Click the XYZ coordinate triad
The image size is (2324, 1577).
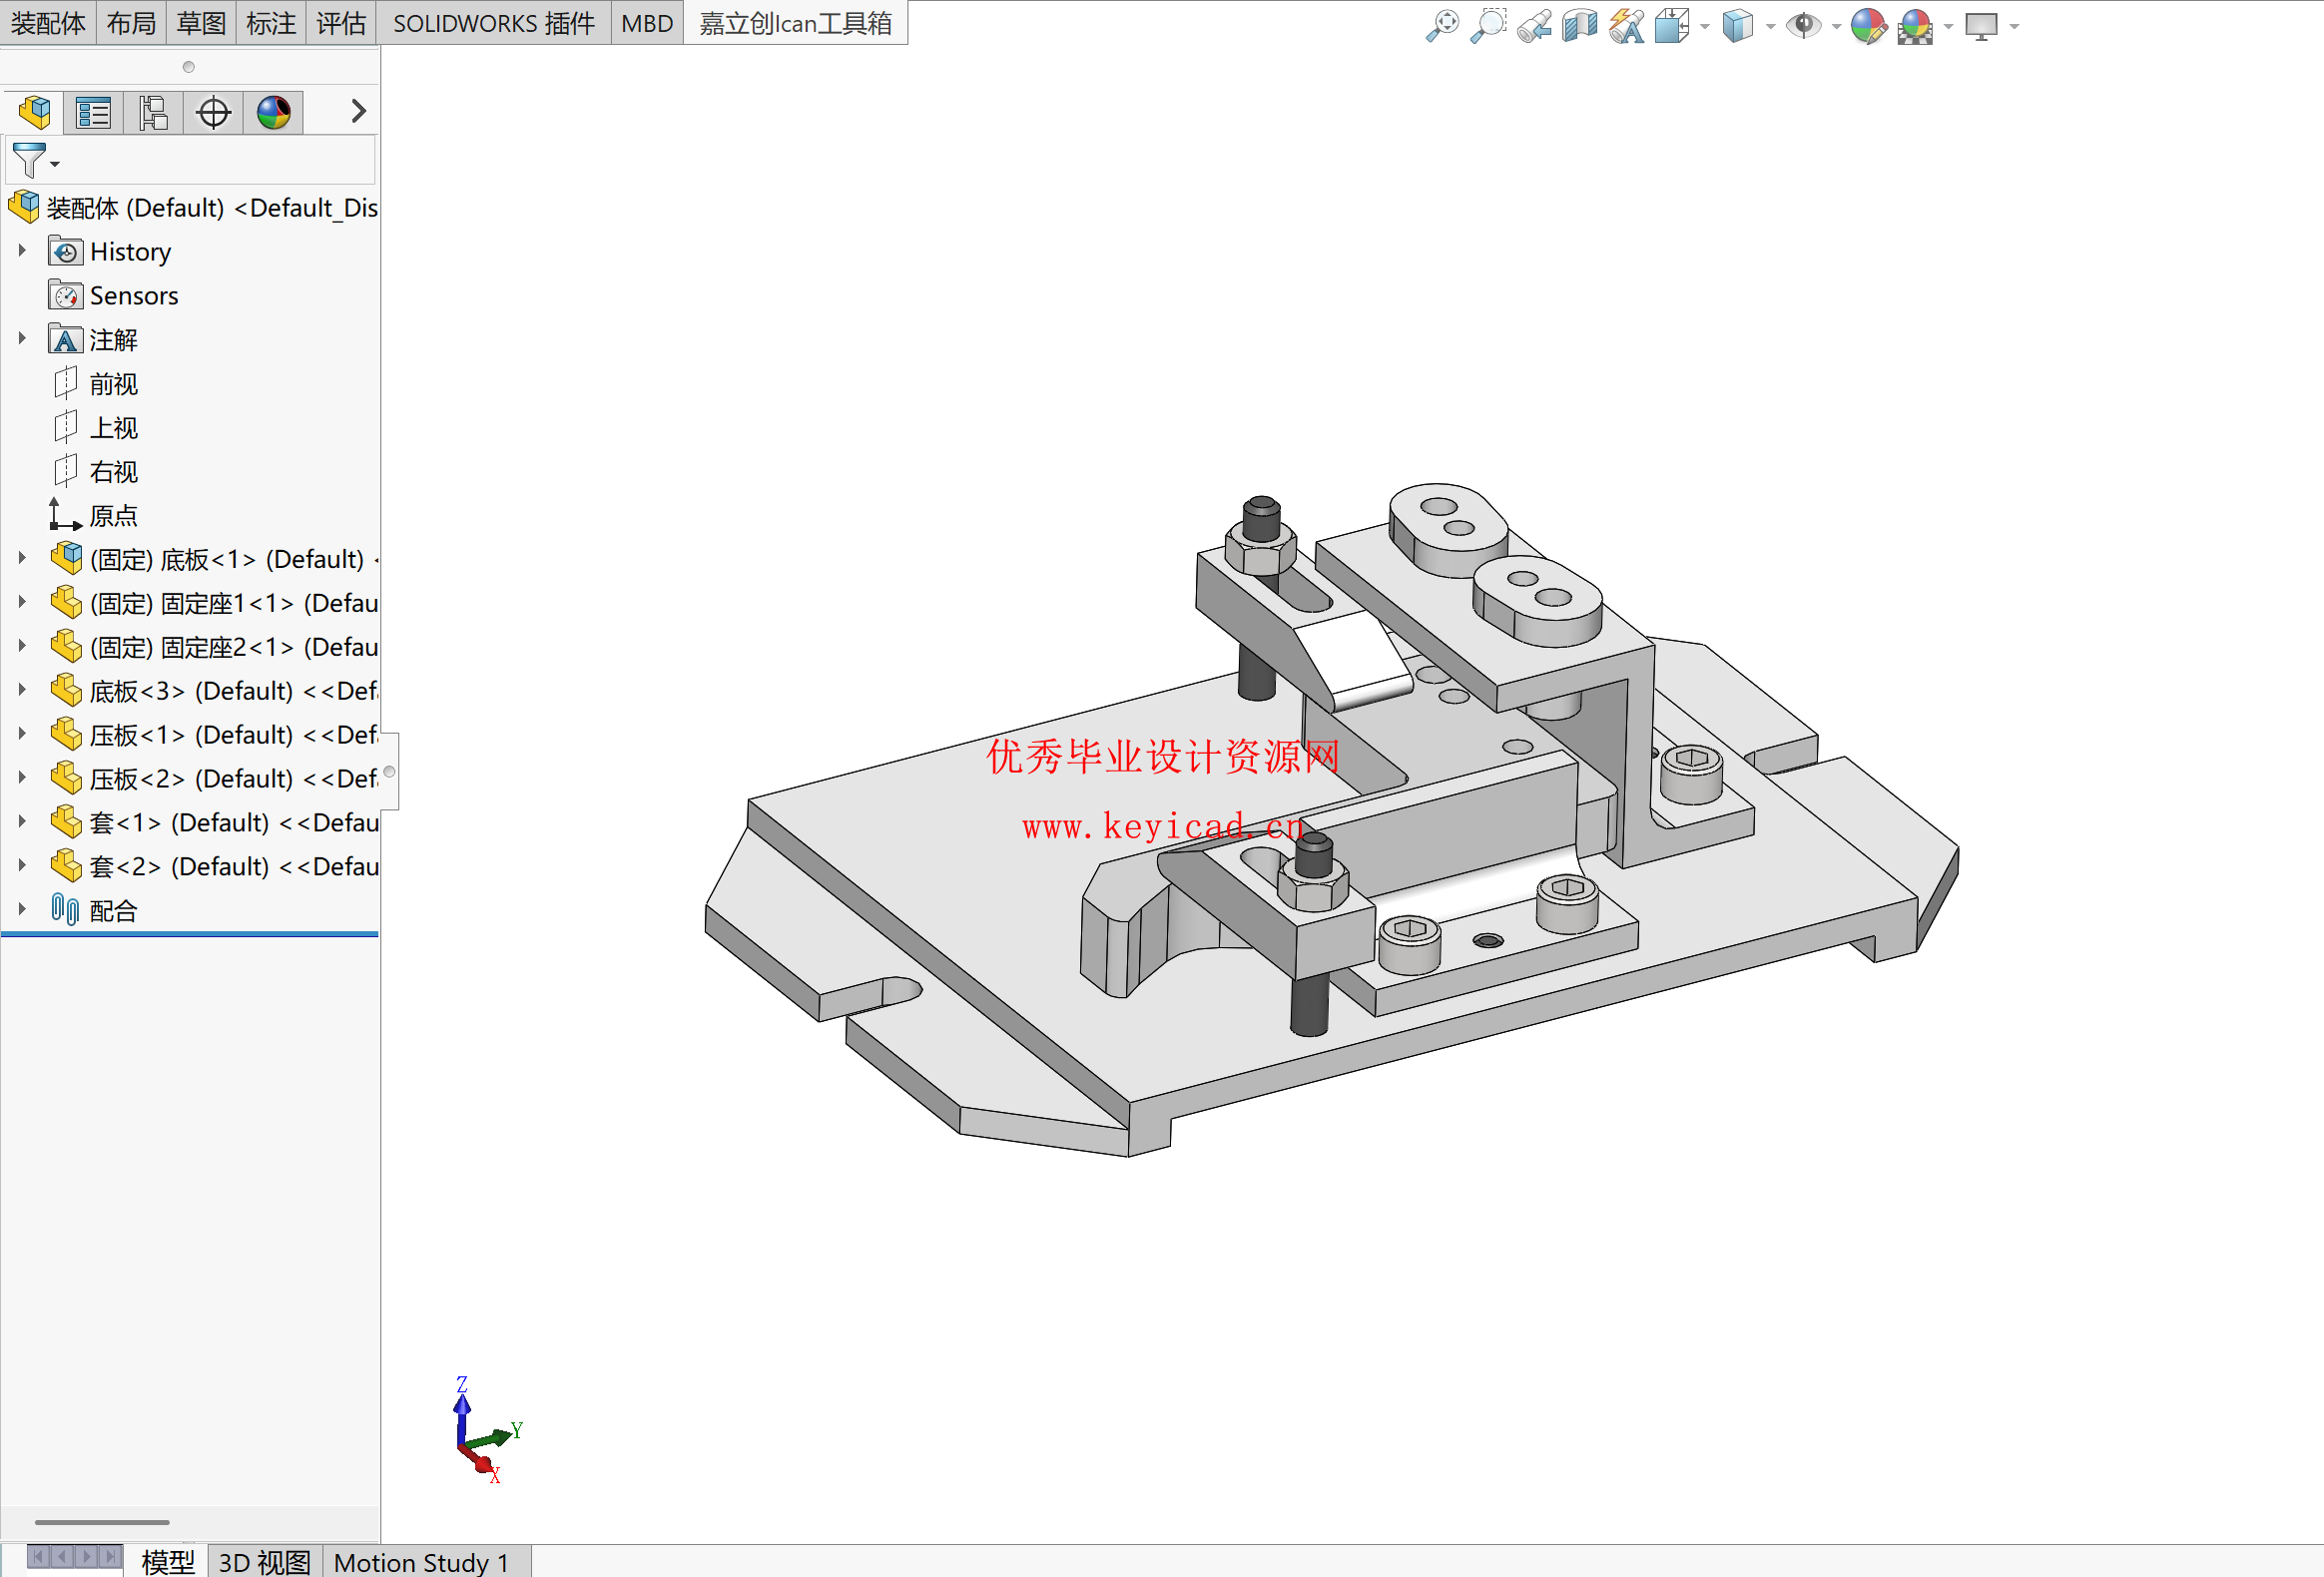click(x=487, y=1430)
